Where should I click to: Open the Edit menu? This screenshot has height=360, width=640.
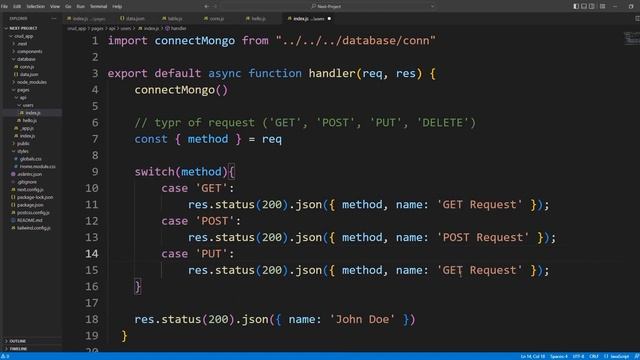pyautogui.click(x=17, y=7)
